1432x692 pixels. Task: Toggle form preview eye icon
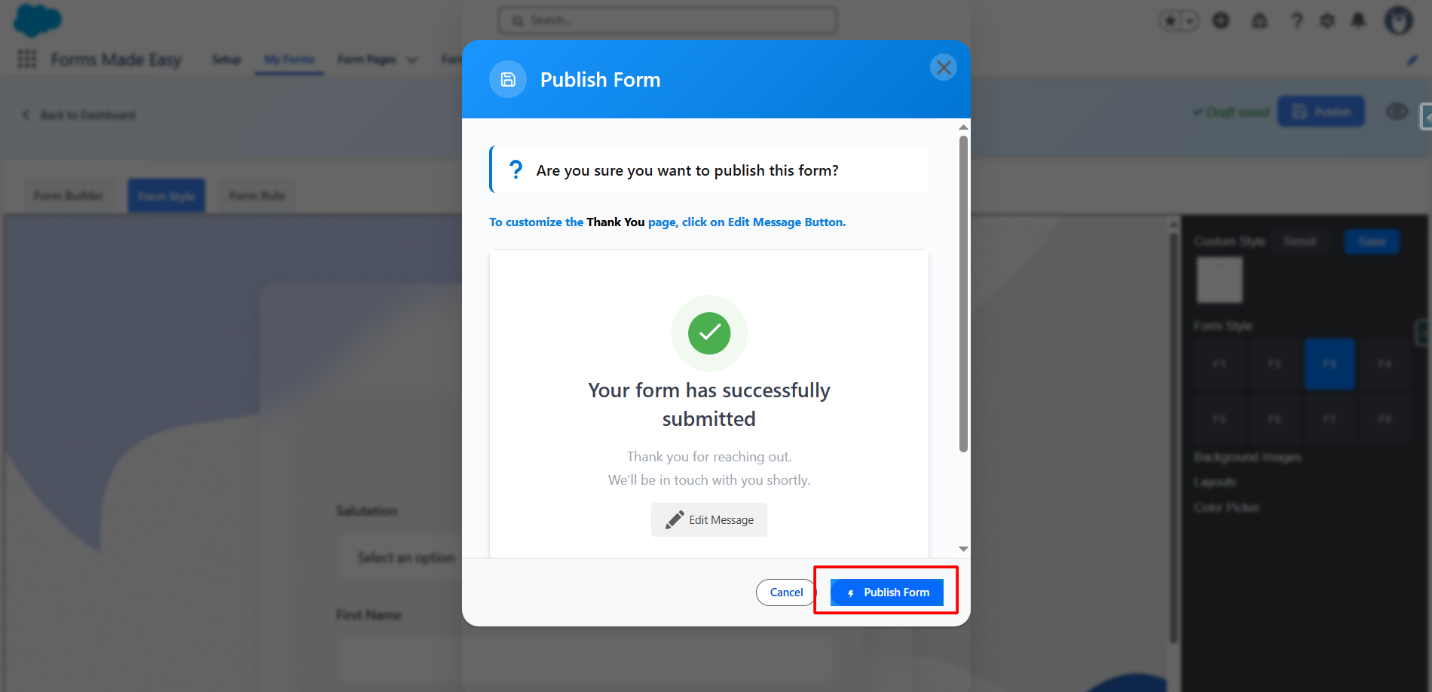click(x=1396, y=112)
